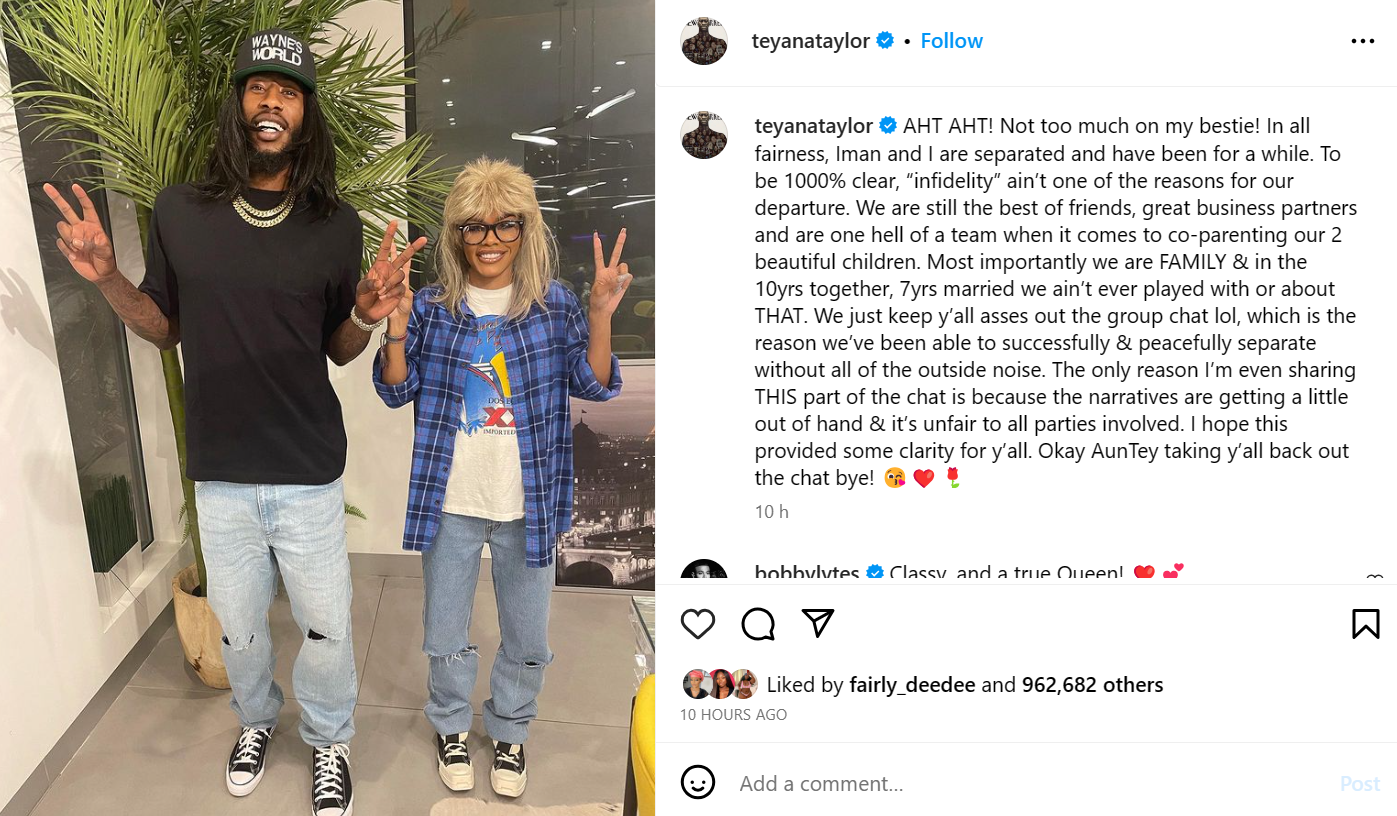Click the Add a comment field
Image resolution: width=1397 pixels, height=816 pixels.
pyautogui.click(x=1030, y=783)
